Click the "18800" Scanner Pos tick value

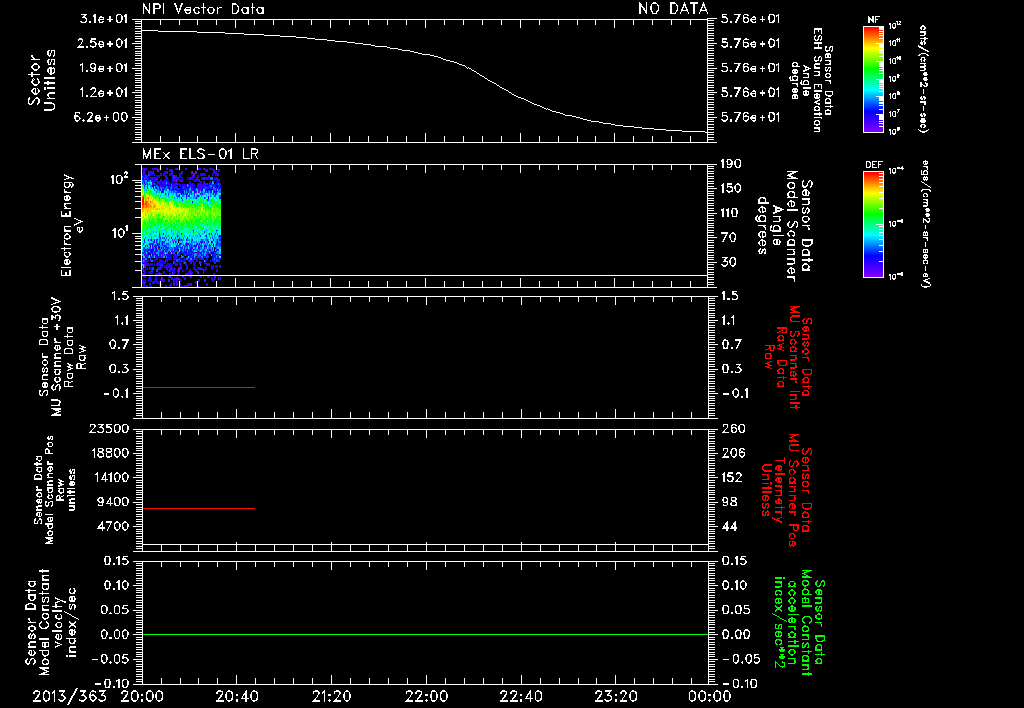[108, 453]
